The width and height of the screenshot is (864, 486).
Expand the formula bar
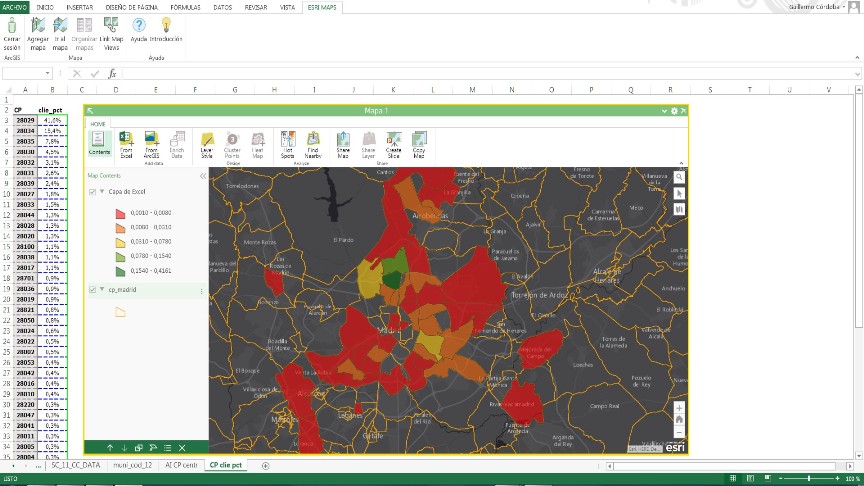coord(857,74)
